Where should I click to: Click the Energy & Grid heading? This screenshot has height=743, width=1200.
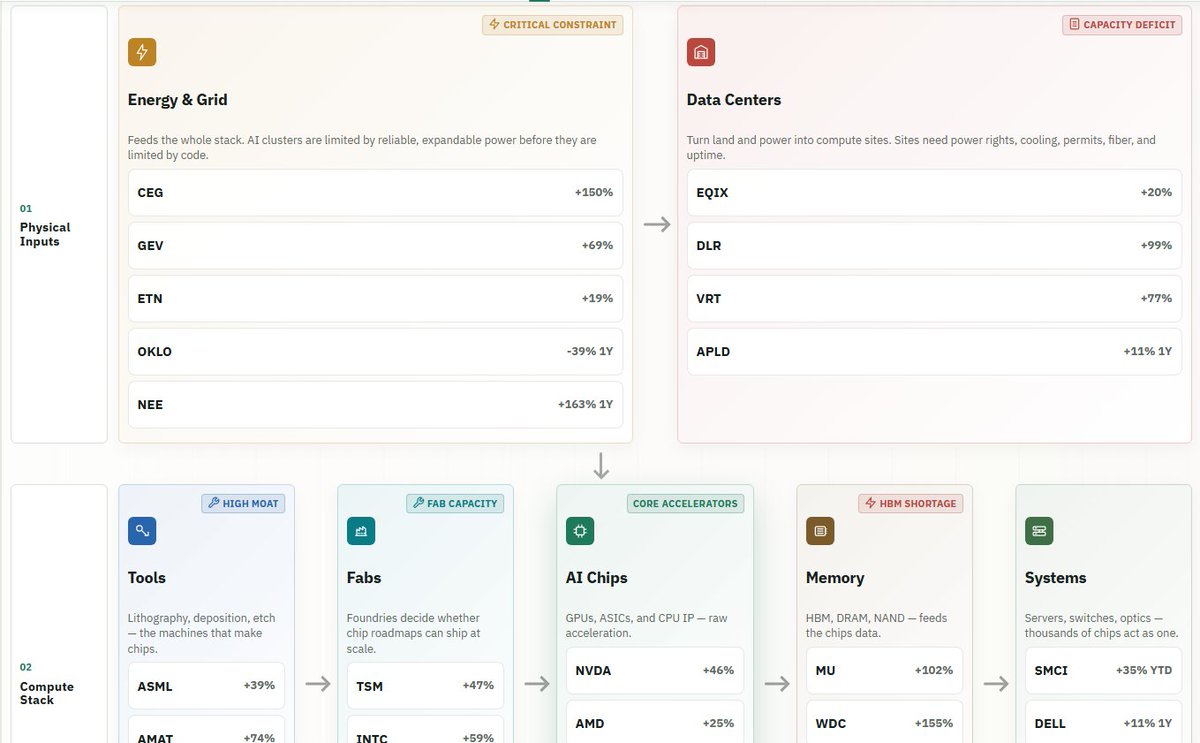click(178, 100)
